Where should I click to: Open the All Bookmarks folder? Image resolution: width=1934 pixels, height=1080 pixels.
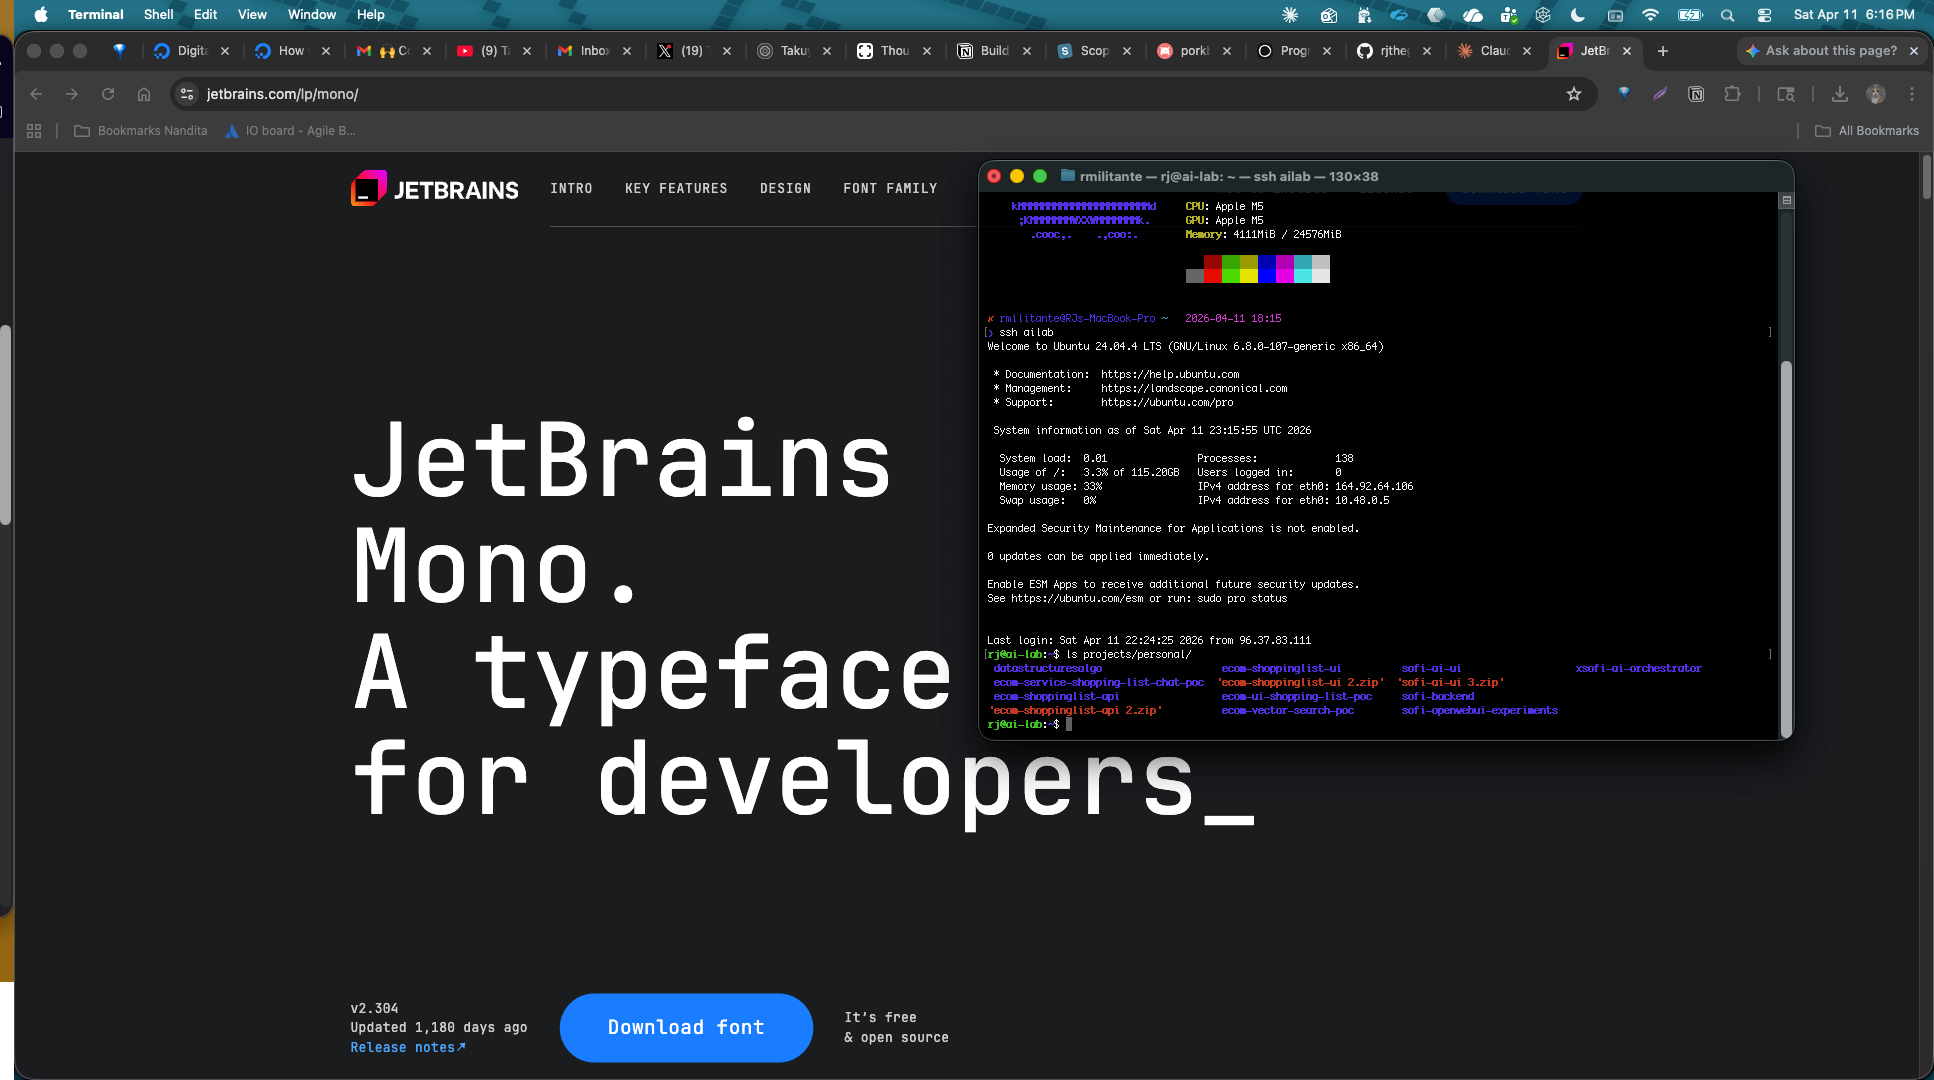[x=1867, y=131]
